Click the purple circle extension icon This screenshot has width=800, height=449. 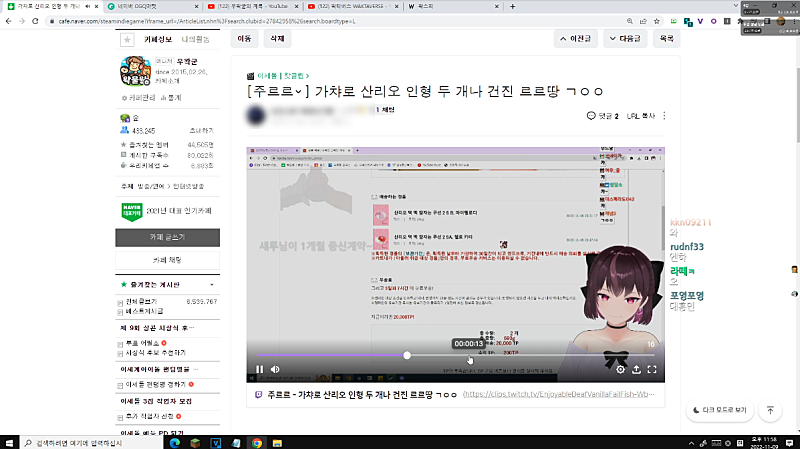(x=714, y=21)
